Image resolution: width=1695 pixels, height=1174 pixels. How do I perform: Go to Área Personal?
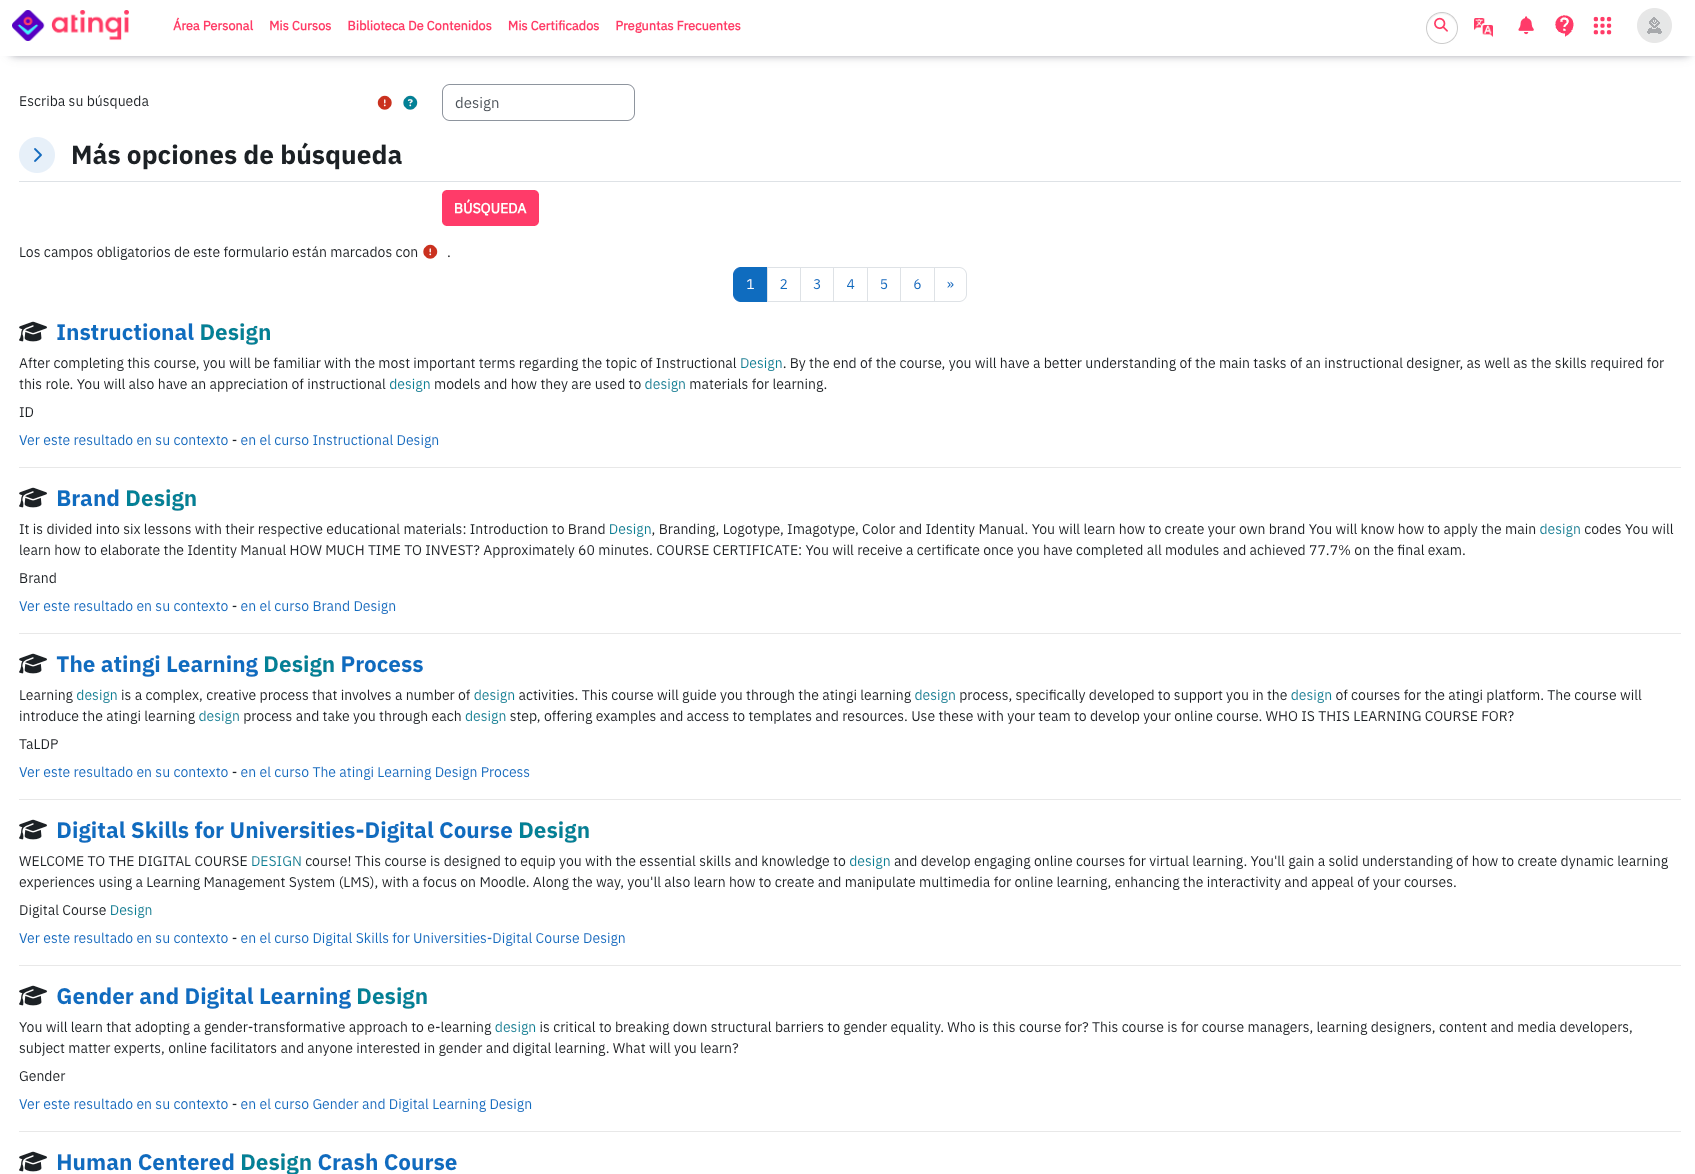pos(213,26)
